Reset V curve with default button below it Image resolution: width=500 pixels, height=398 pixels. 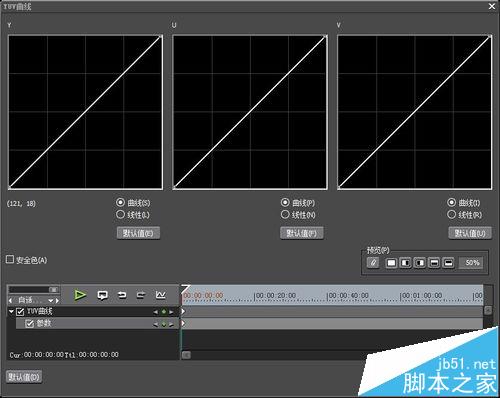[x=470, y=233]
